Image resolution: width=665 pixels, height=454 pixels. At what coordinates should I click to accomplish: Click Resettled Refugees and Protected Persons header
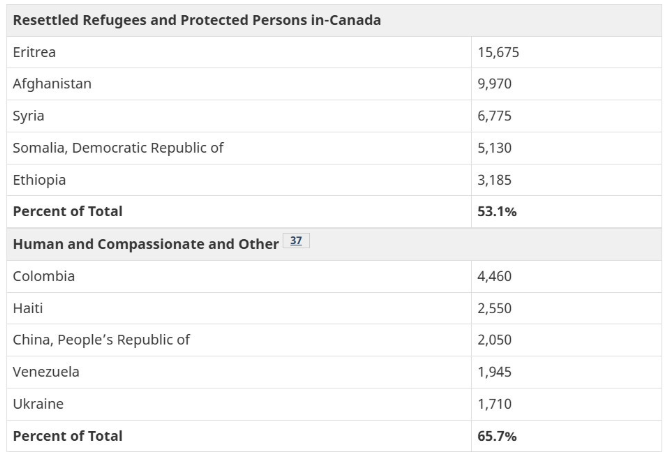(x=197, y=20)
